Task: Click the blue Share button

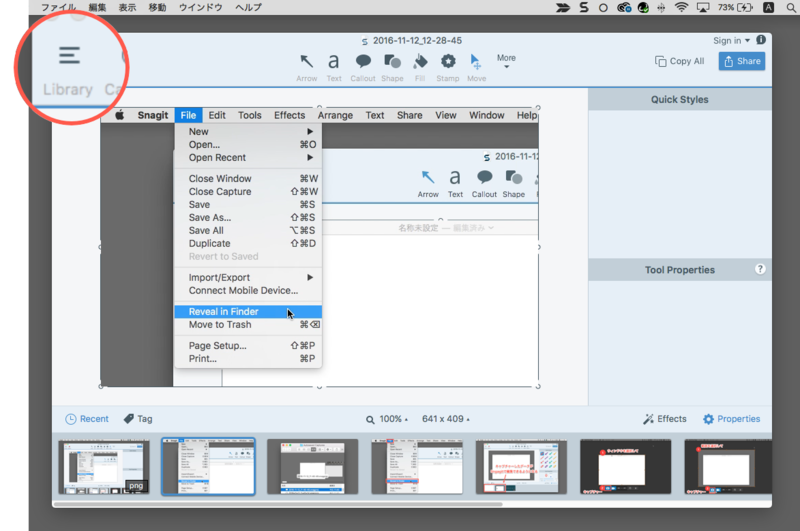Action: pos(742,61)
